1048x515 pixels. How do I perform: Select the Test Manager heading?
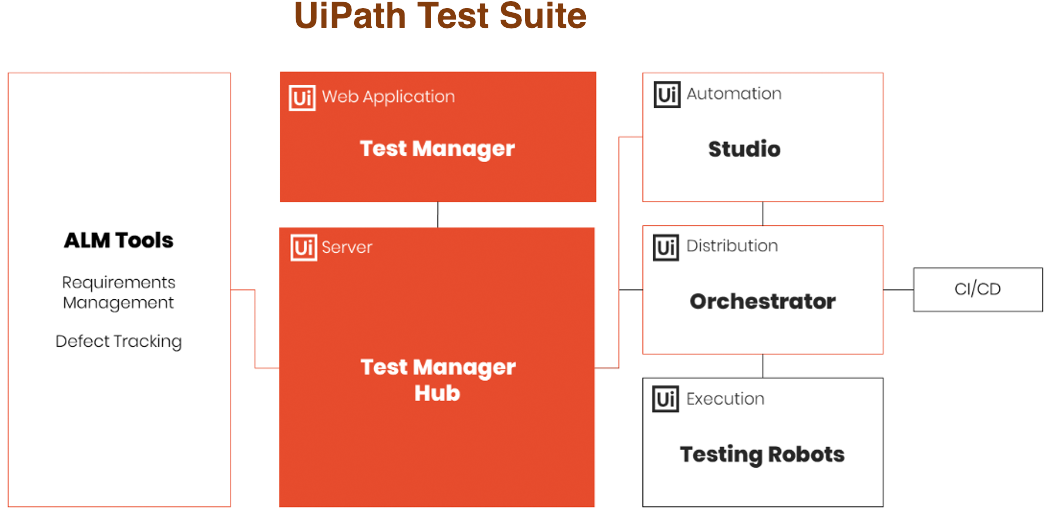coord(437,149)
